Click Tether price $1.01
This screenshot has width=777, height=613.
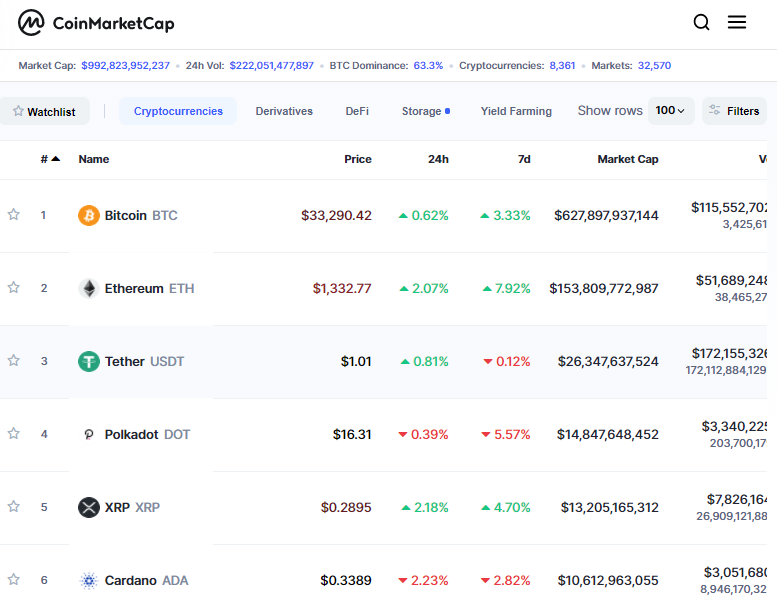(x=356, y=361)
